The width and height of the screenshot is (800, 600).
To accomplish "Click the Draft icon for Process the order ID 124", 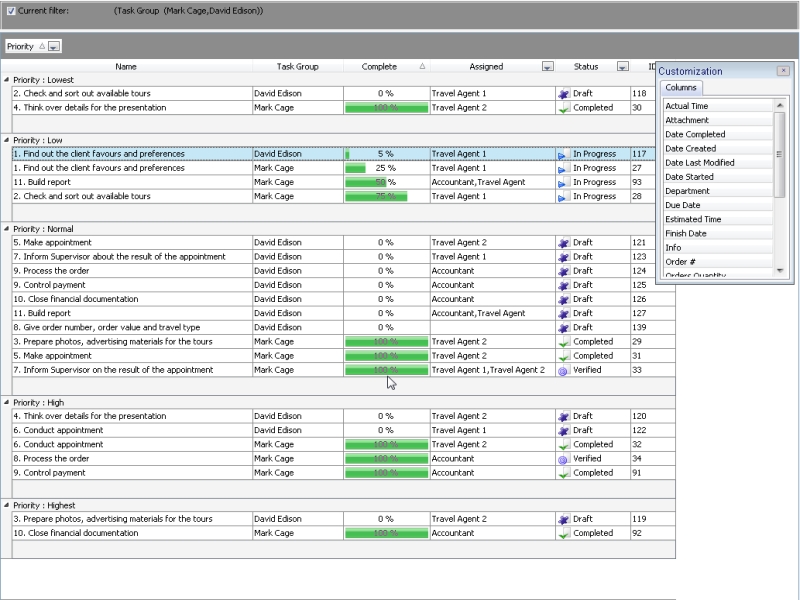I will tap(563, 271).
